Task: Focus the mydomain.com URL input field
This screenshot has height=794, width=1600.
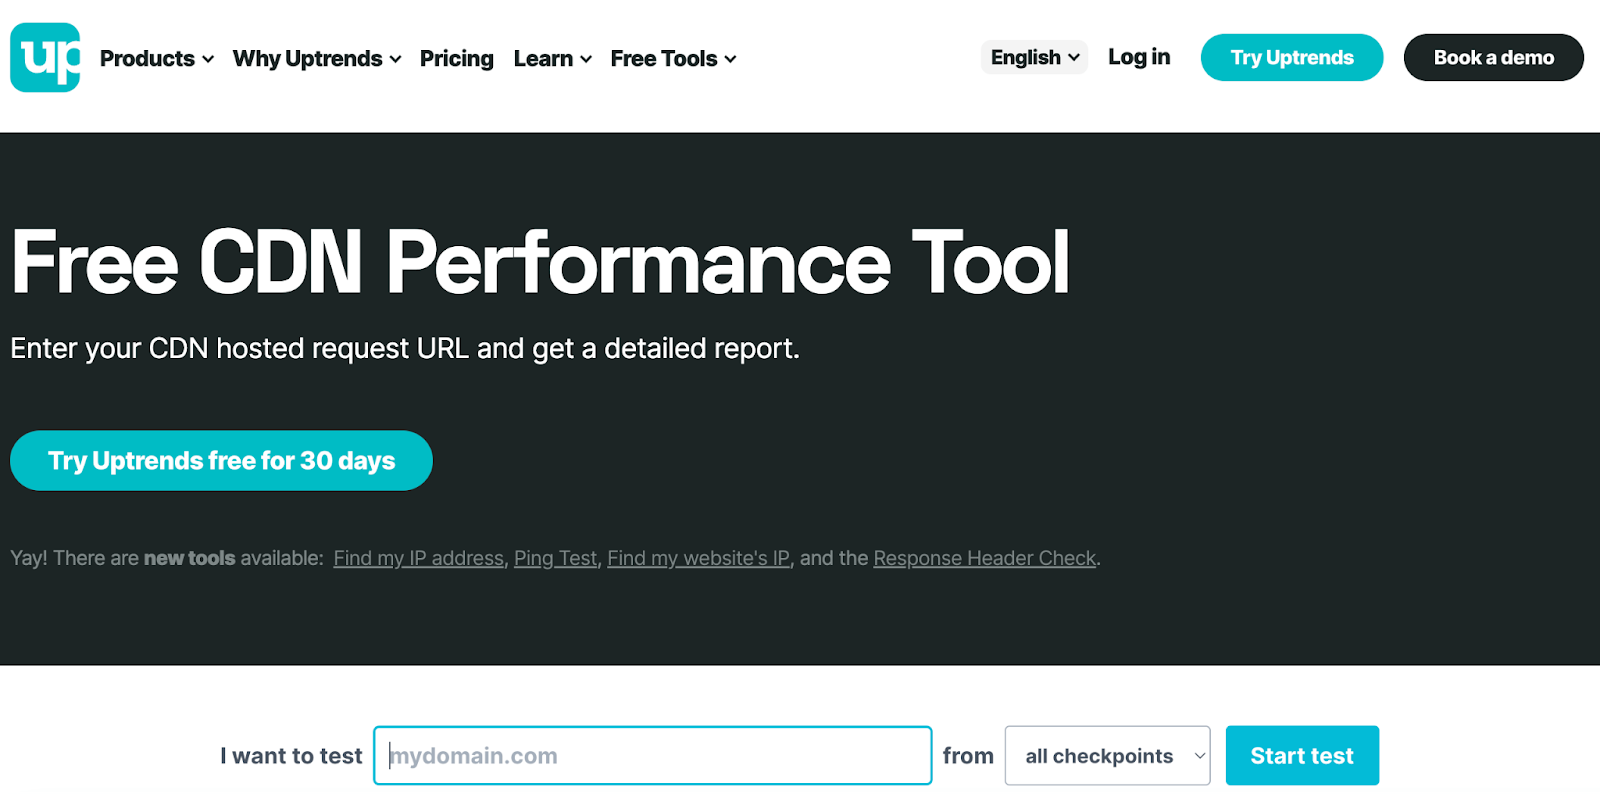Action: point(653,755)
